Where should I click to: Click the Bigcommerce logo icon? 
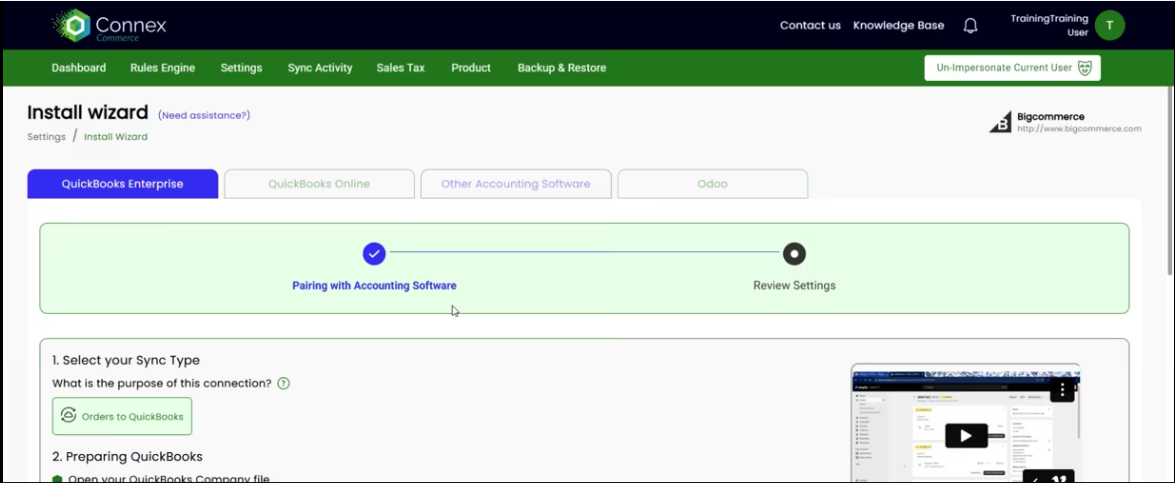coord(1000,122)
